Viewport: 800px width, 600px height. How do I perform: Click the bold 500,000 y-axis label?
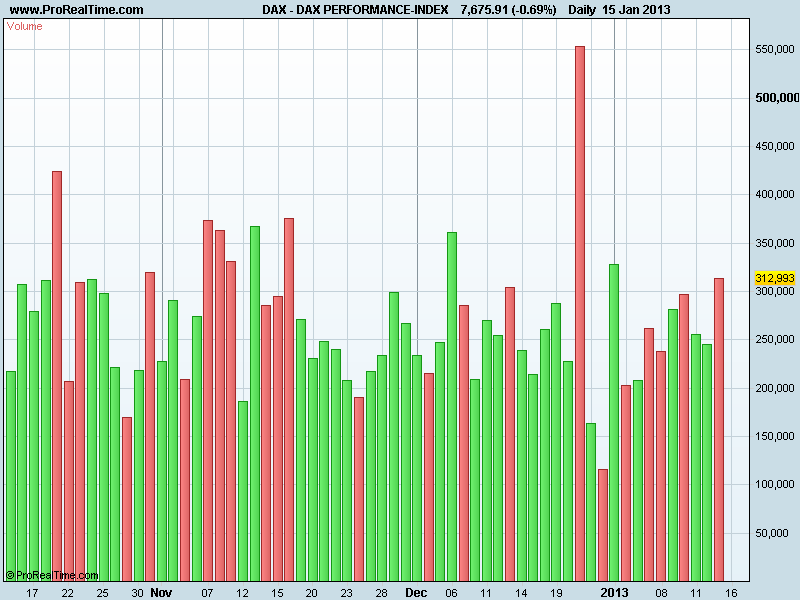(x=777, y=98)
